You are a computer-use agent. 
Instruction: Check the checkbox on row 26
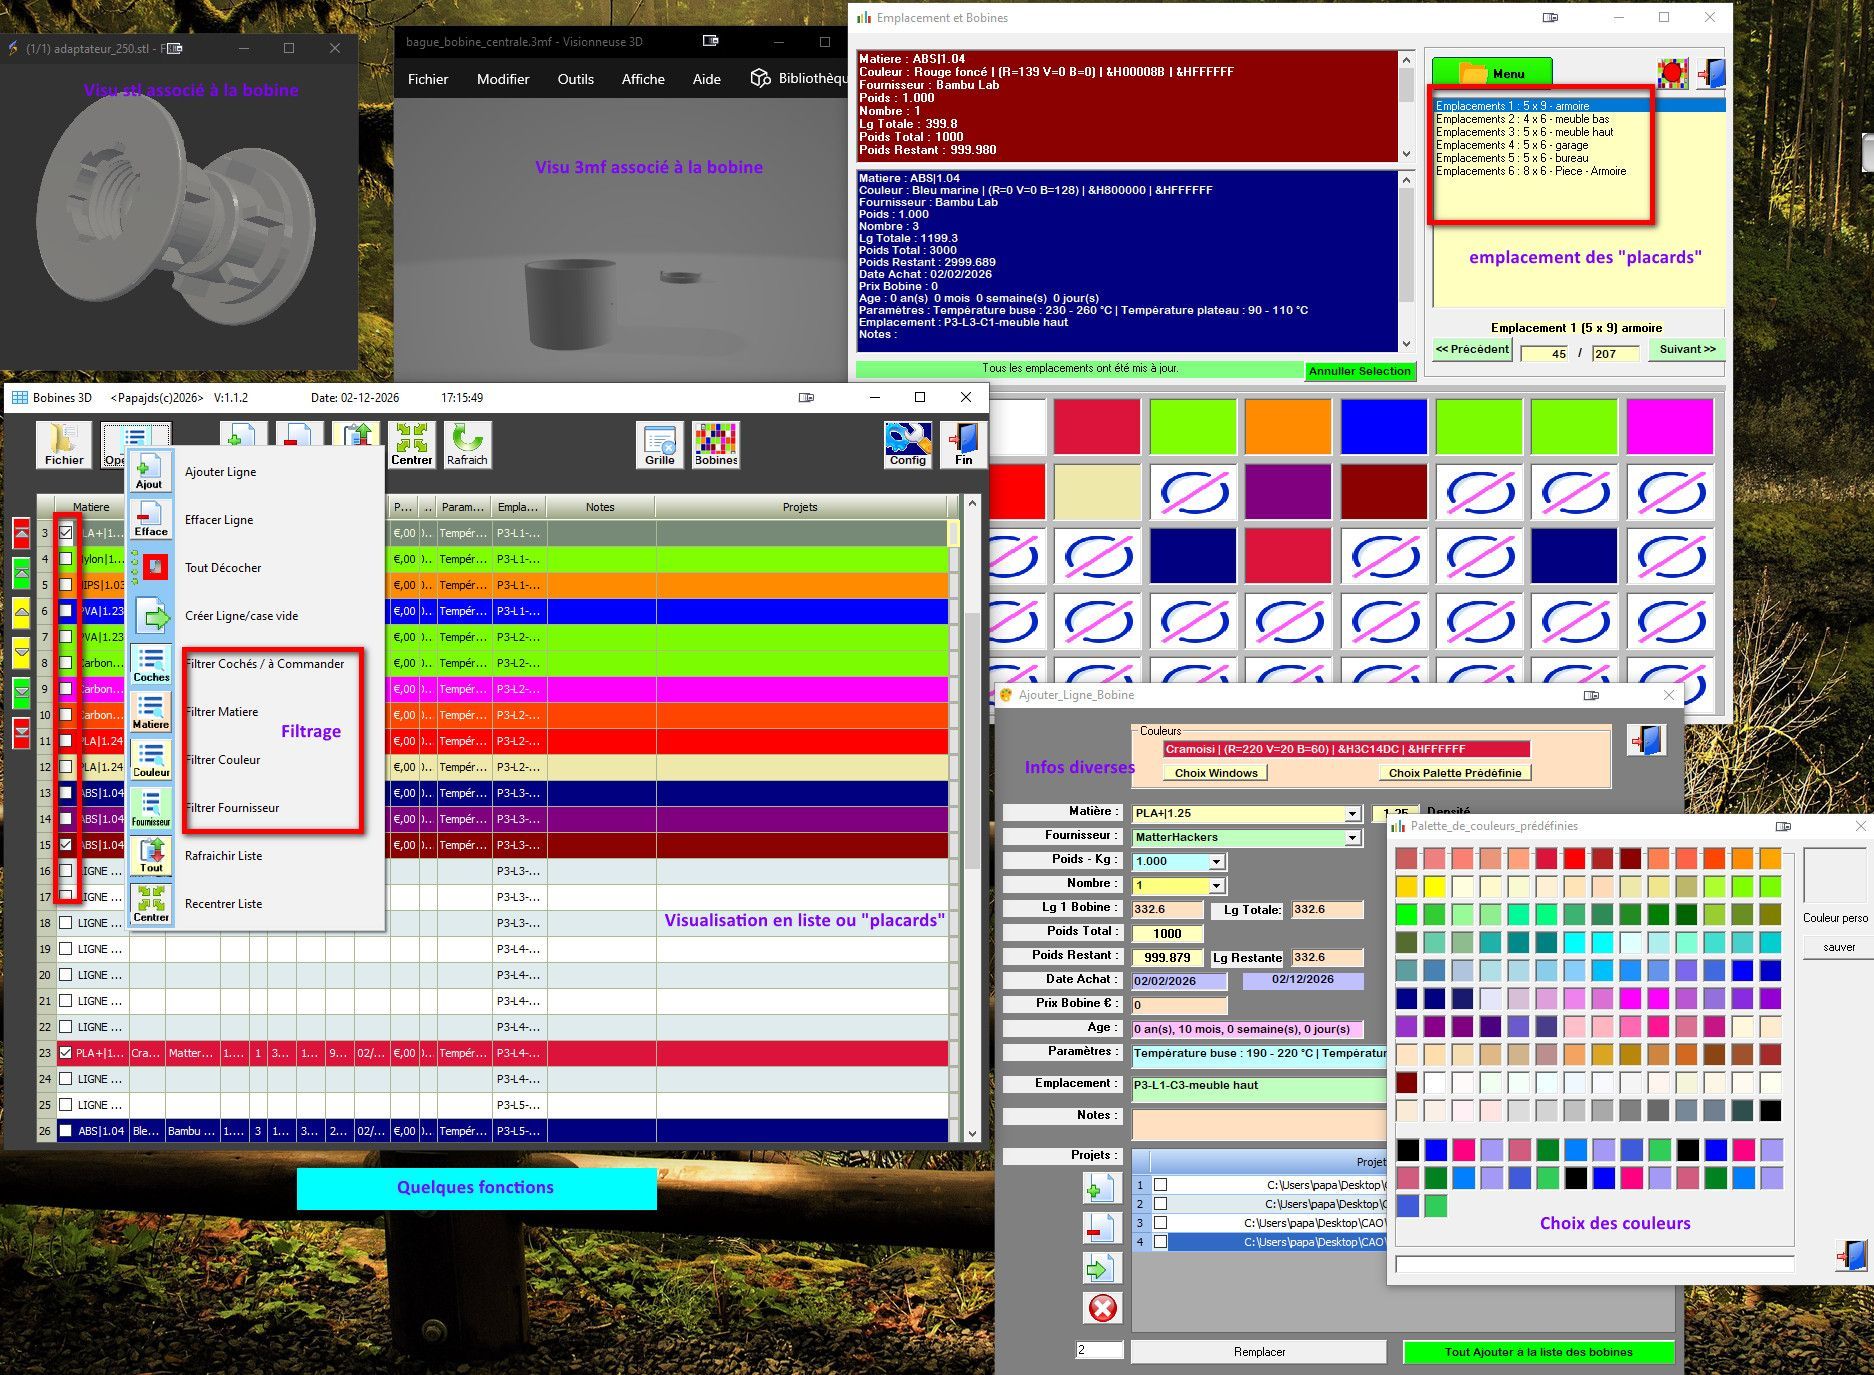pos(66,1131)
